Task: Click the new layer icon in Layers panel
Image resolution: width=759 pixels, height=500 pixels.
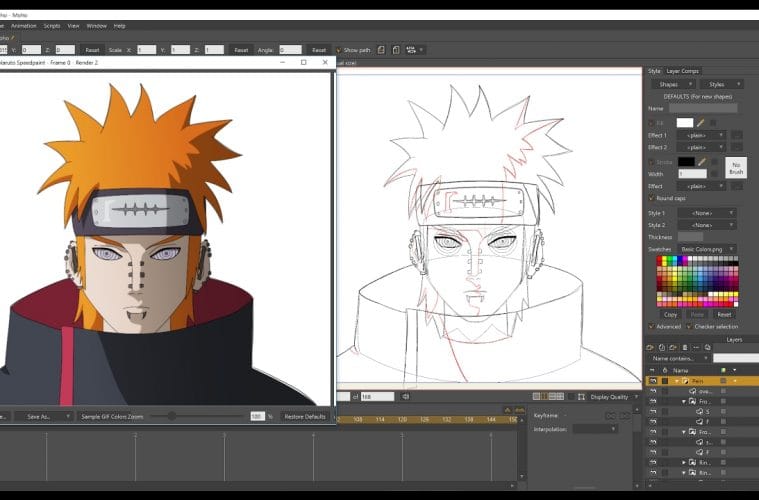Action: 650,347
